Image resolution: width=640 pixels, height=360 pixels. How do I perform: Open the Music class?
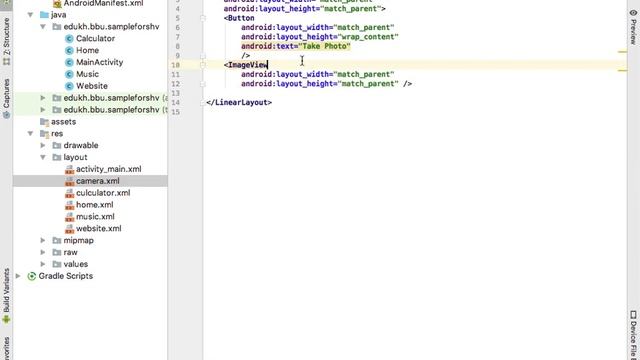tap(87, 74)
